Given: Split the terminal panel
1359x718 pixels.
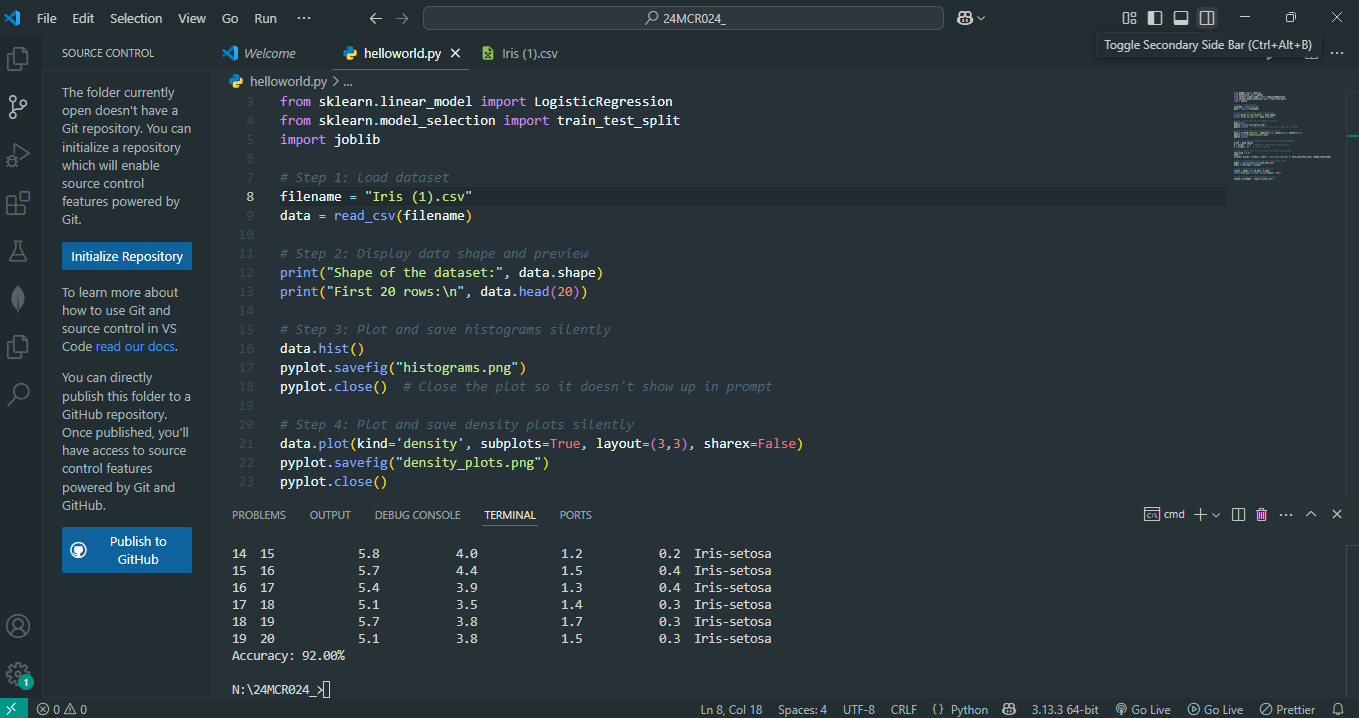Looking at the screenshot, I should click(1238, 514).
